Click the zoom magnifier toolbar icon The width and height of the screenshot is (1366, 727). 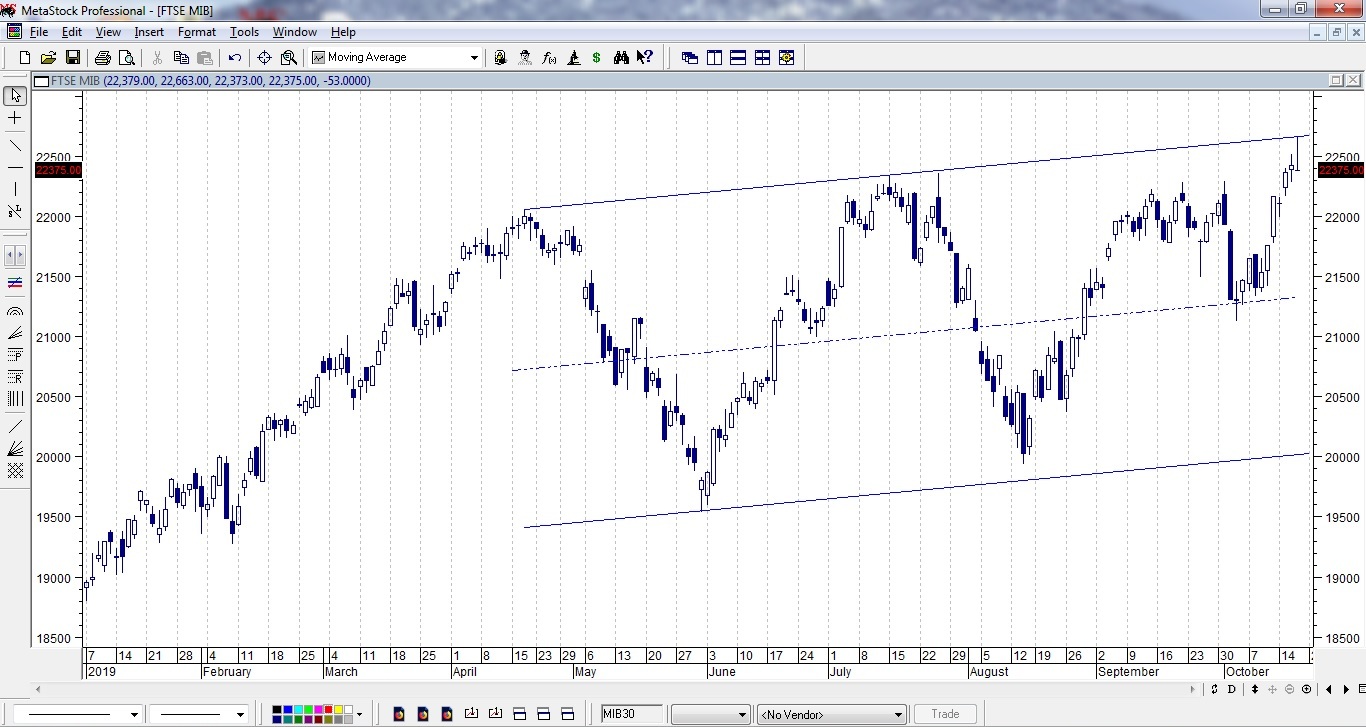pos(289,58)
